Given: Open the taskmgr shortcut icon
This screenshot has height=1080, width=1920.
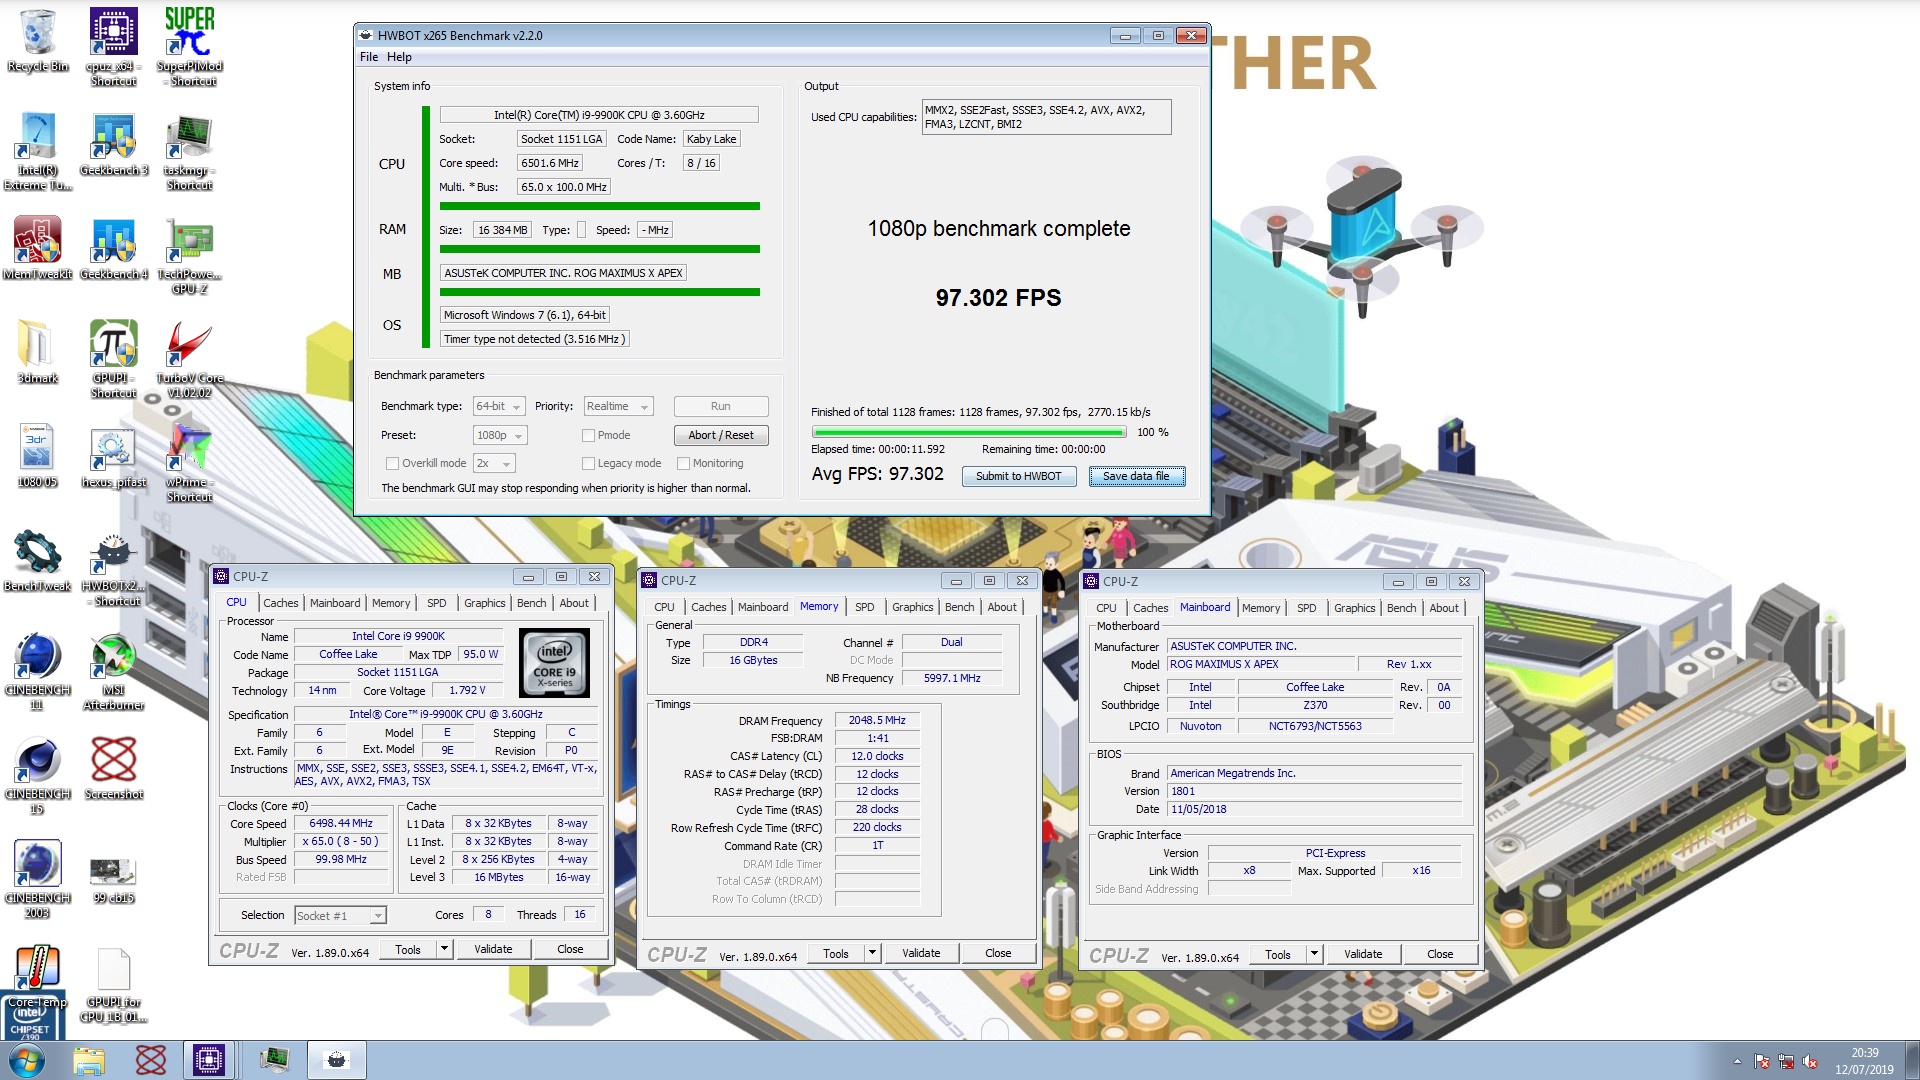Looking at the screenshot, I should point(189,150).
